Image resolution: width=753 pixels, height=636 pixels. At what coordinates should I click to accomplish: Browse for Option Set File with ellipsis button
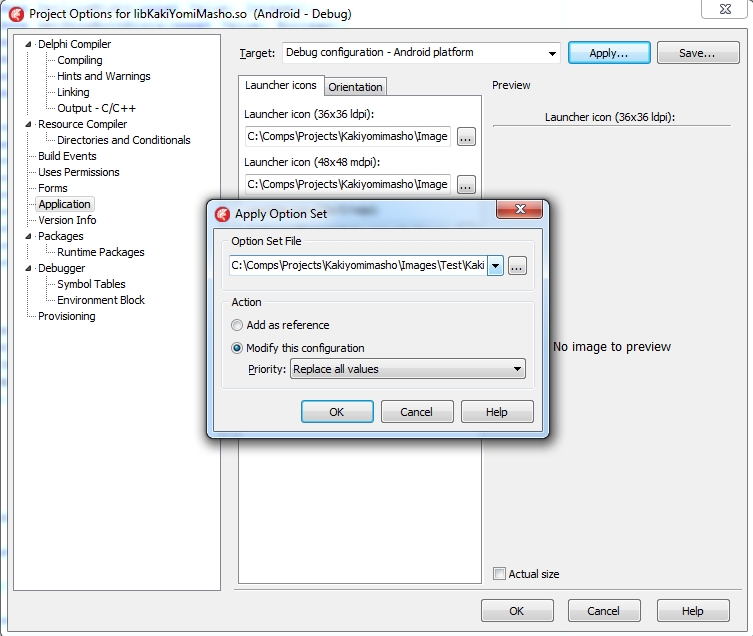[517, 266]
